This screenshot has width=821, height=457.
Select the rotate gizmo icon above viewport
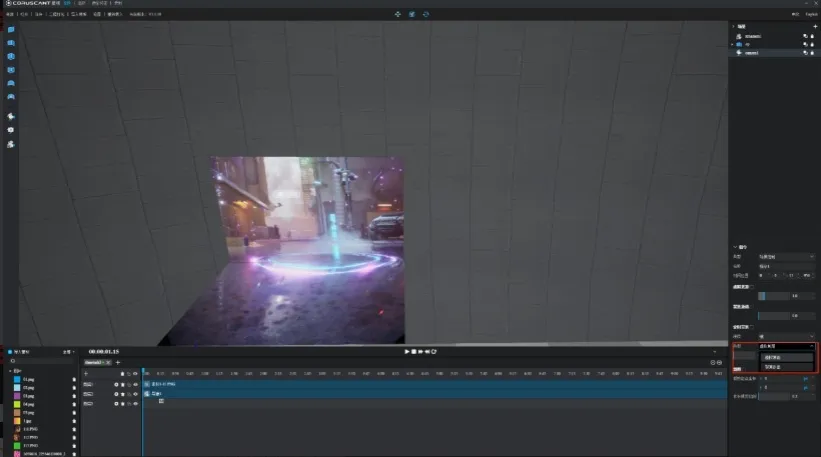[x=426, y=14]
